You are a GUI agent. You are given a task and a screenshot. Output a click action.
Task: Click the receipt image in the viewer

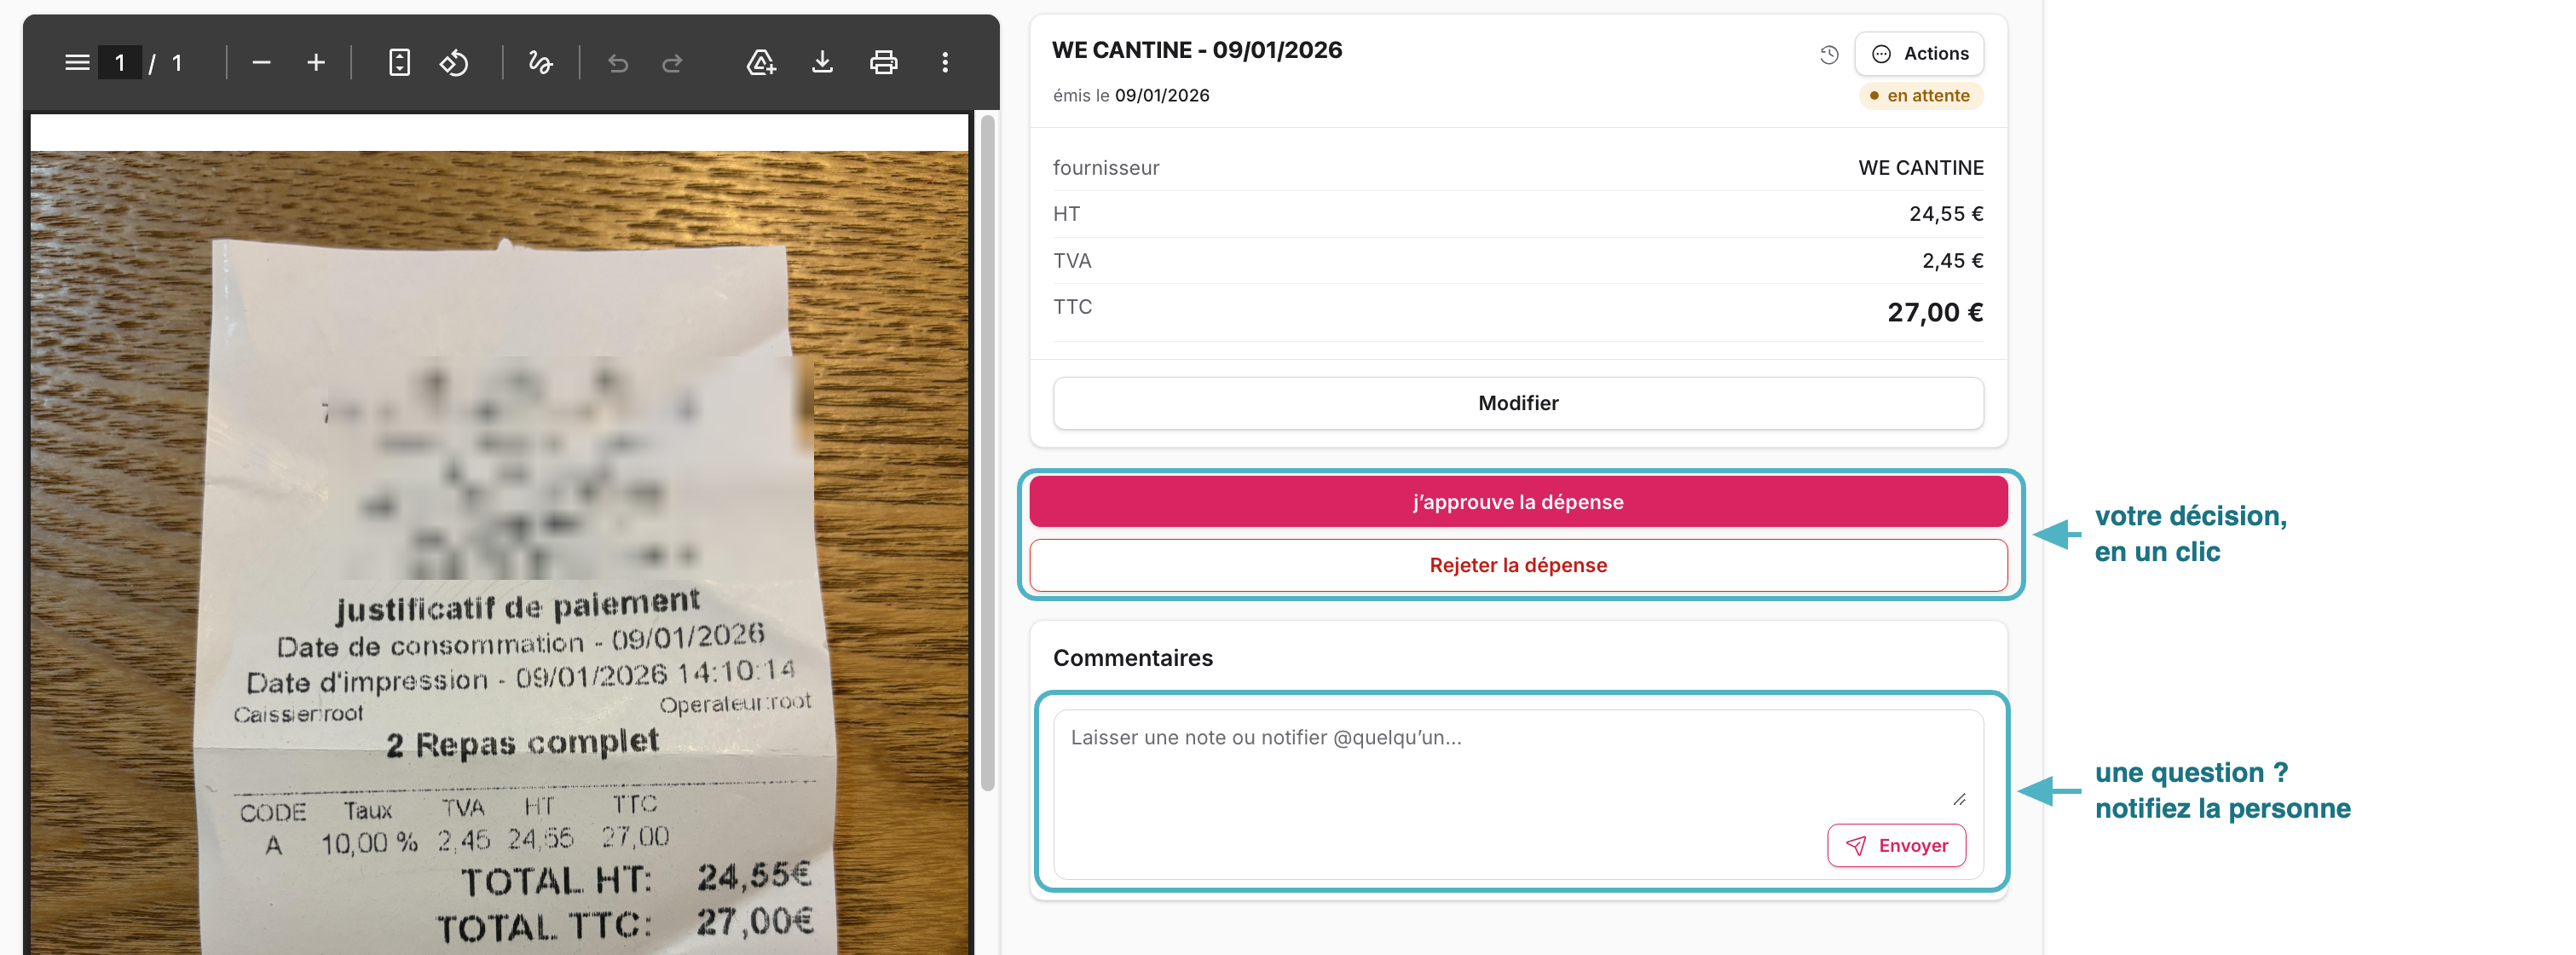coord(499,552)
